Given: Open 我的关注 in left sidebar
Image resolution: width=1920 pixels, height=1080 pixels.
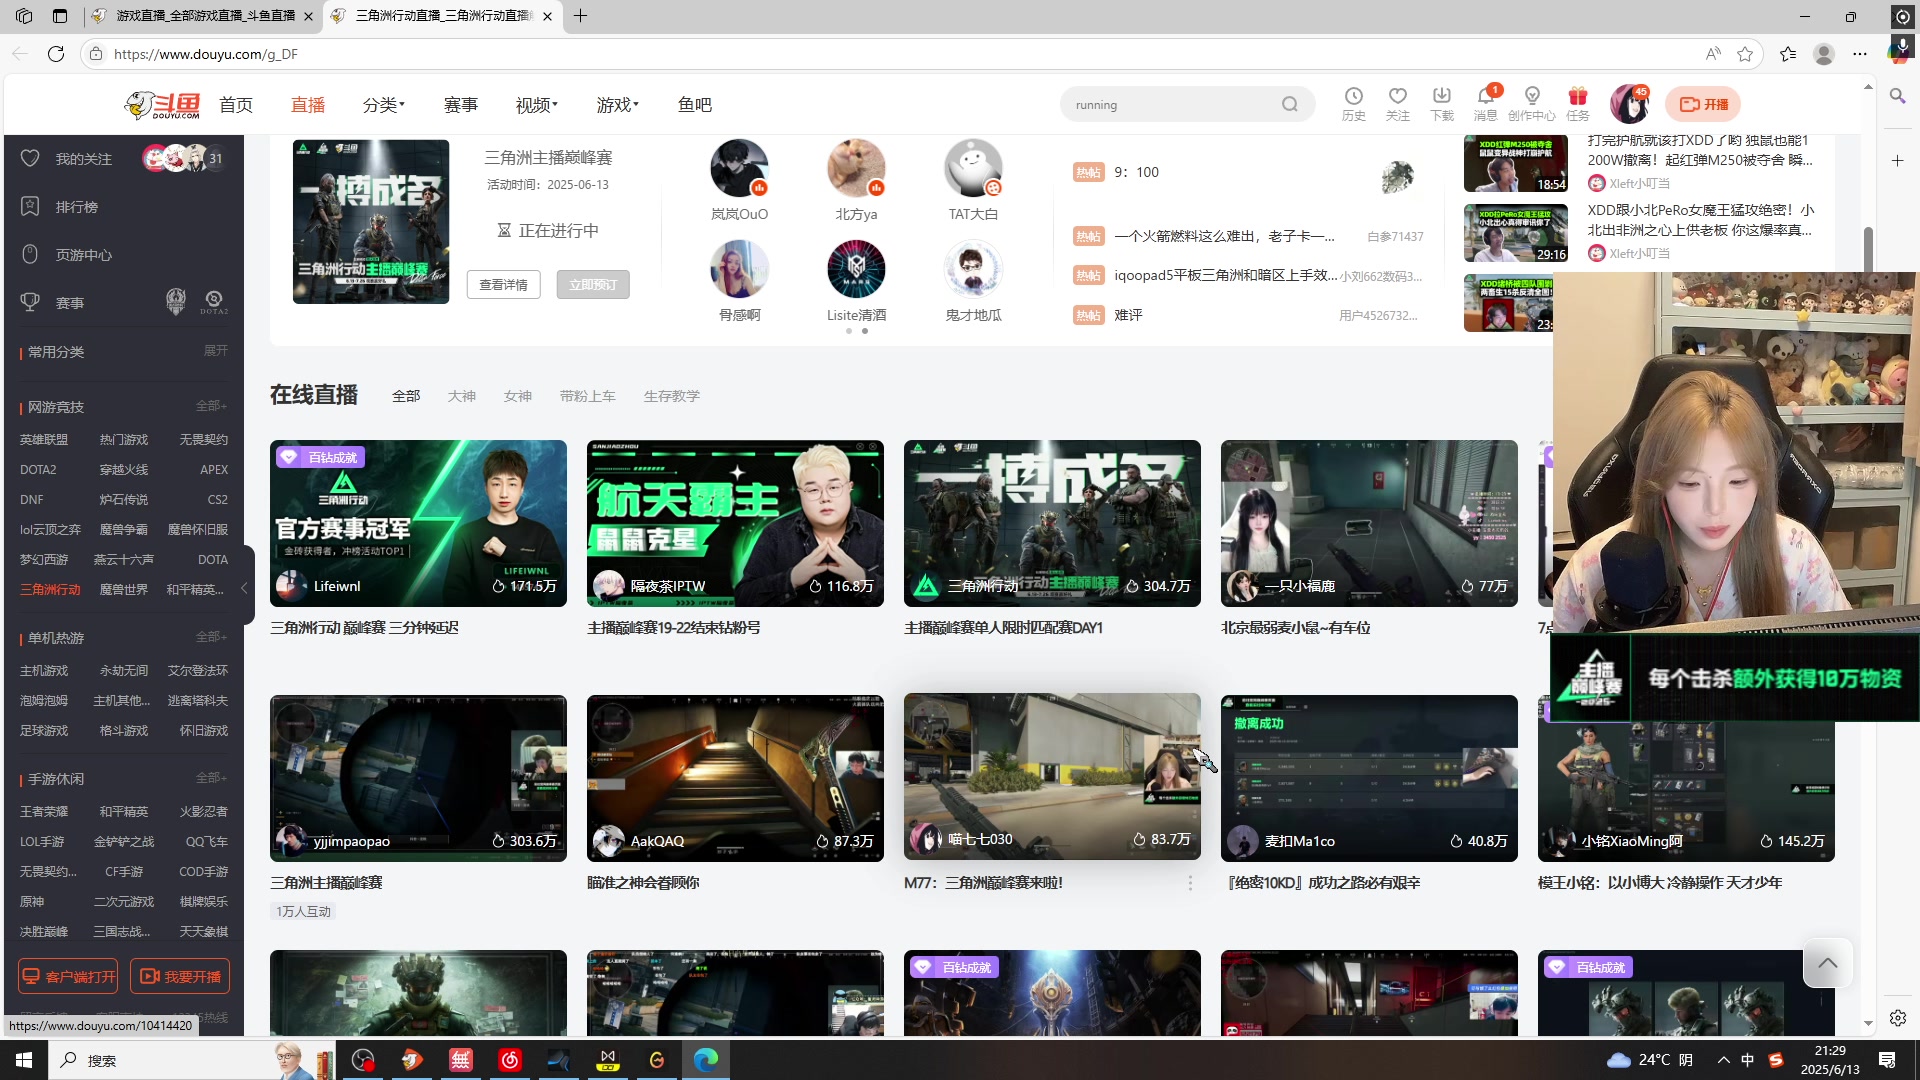Looking at the screenshot, I should pos(83,159).
